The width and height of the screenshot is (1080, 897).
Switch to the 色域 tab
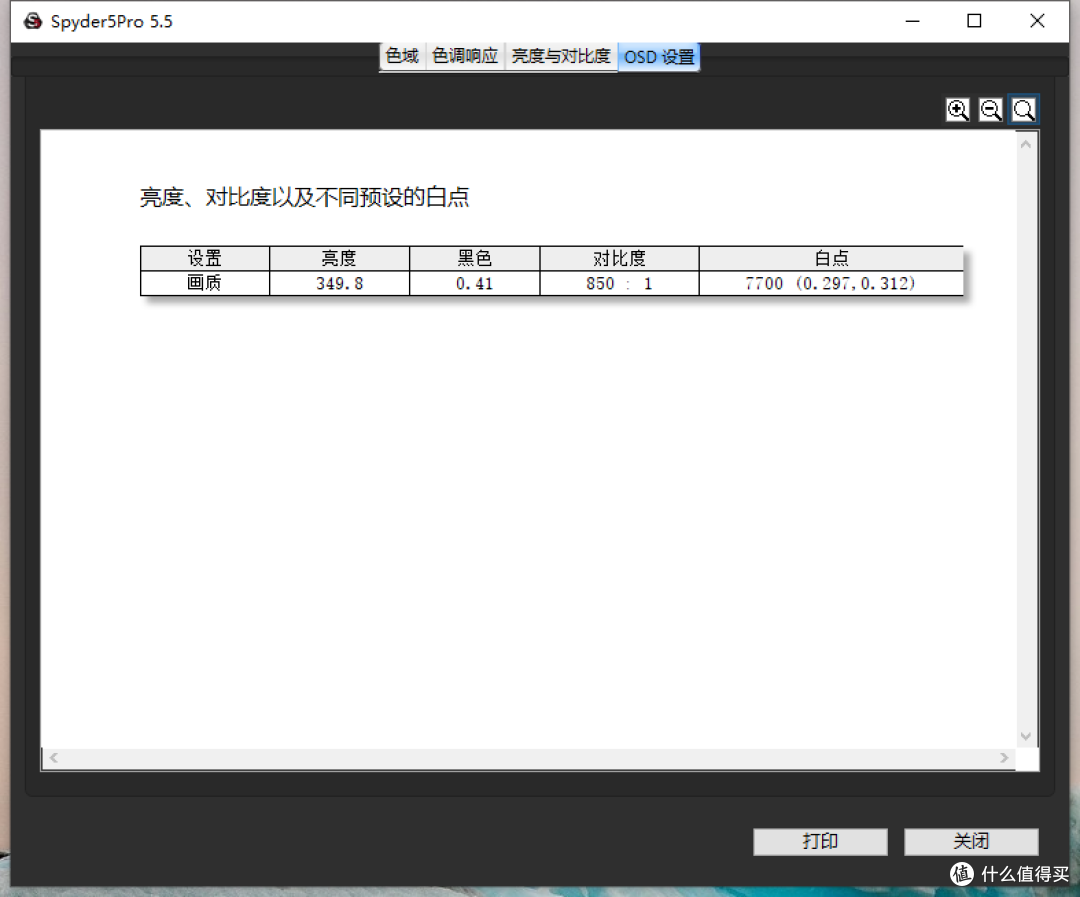point(402,56)
